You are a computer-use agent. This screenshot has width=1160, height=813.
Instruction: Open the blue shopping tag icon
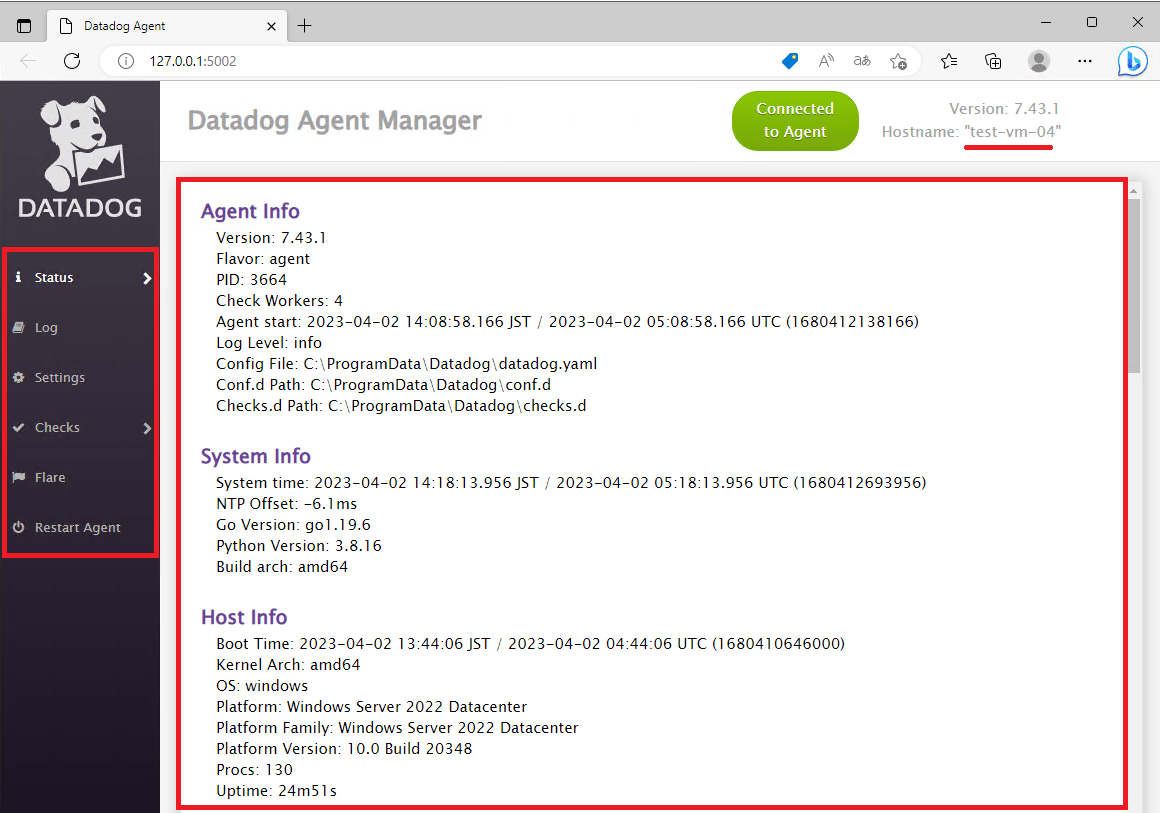click(790, 61)
